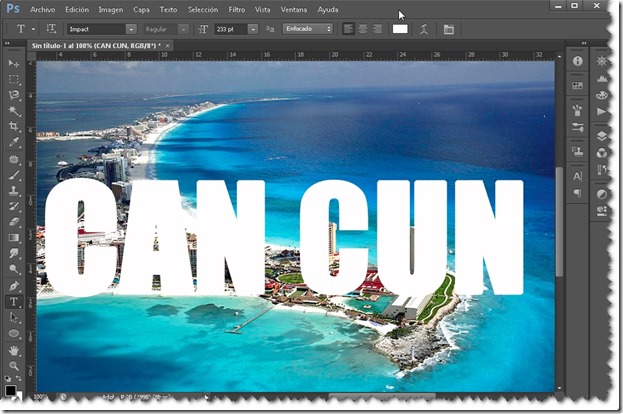Open the Paragraph panel pilcrow icon

578,193
